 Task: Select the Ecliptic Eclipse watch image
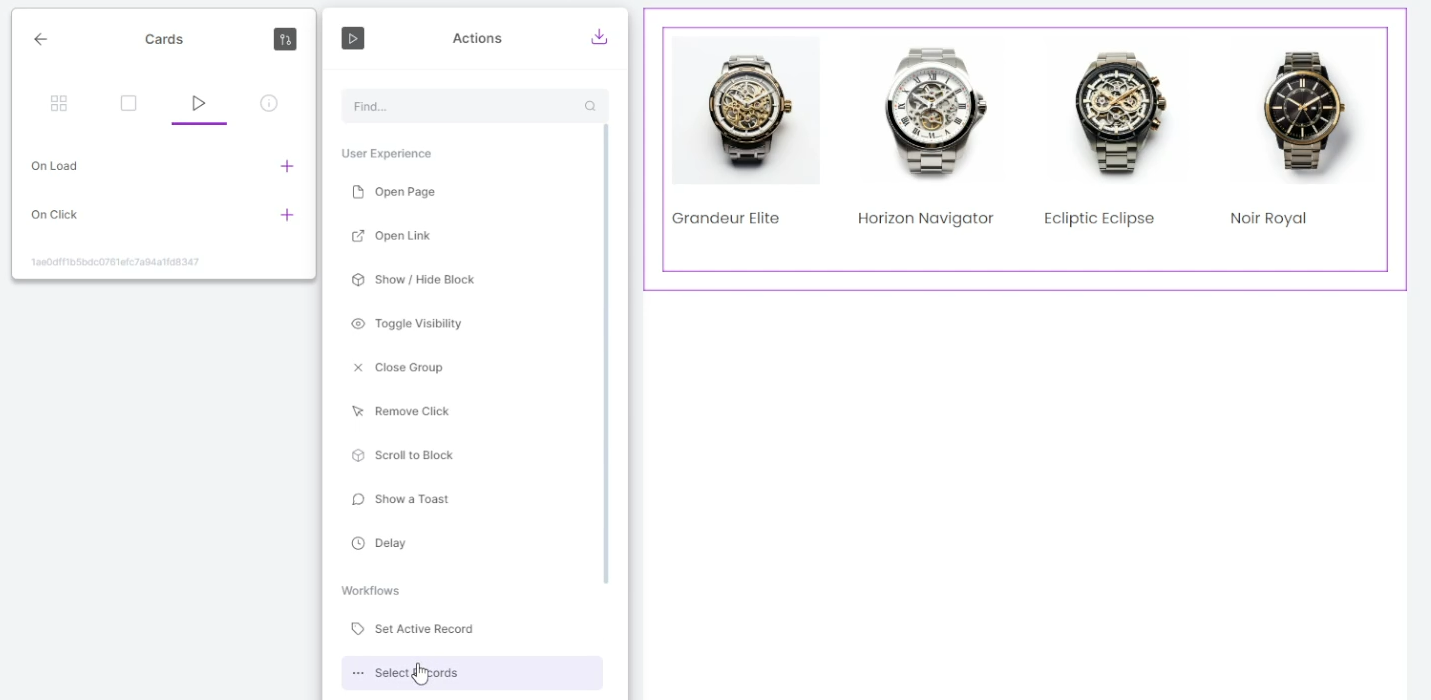pos(1118,110)
